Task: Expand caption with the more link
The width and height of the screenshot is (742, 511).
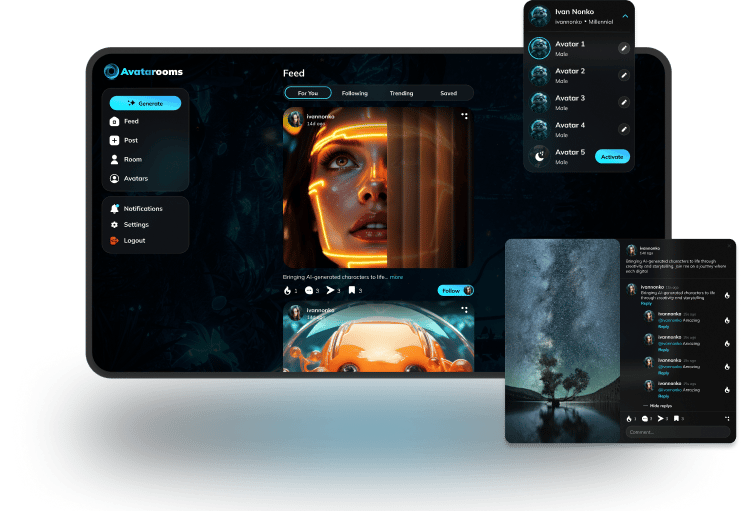Action: point(396,277)
